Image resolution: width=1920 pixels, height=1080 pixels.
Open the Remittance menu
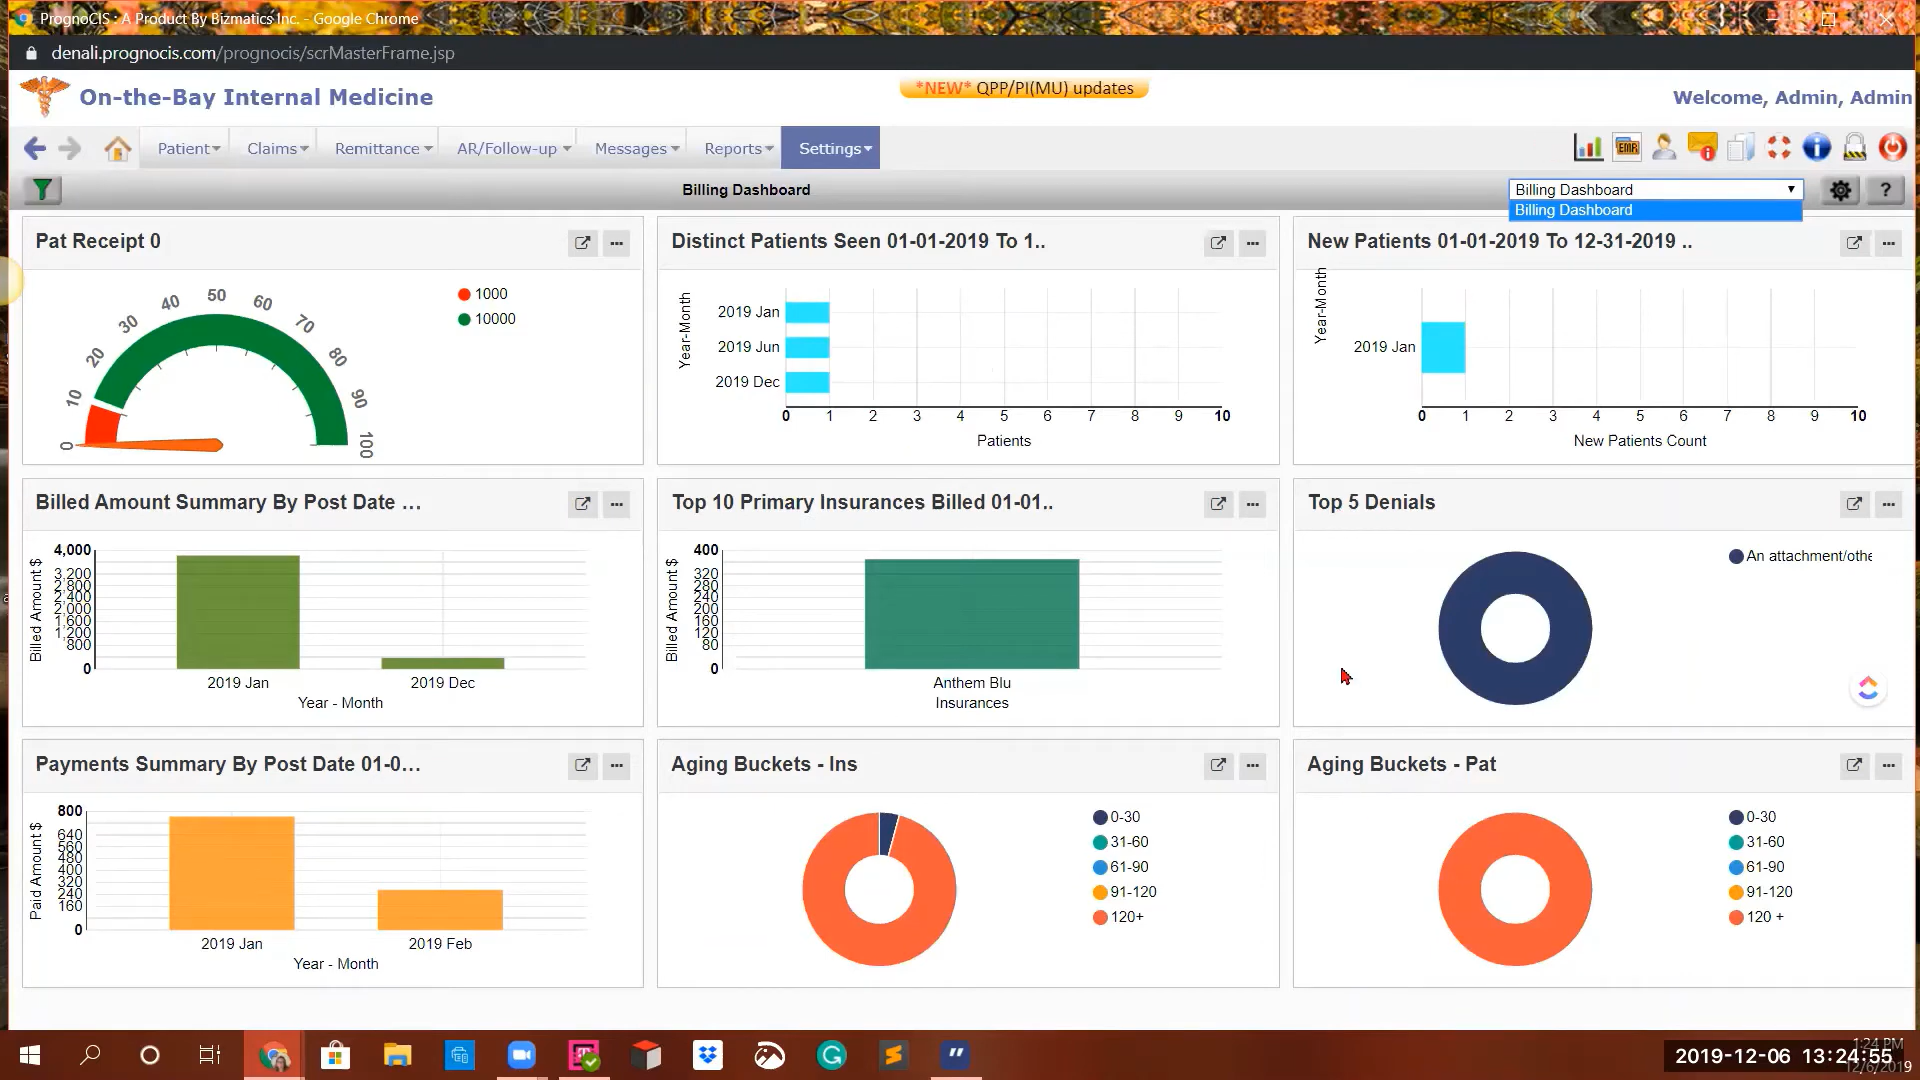[383, 148]
